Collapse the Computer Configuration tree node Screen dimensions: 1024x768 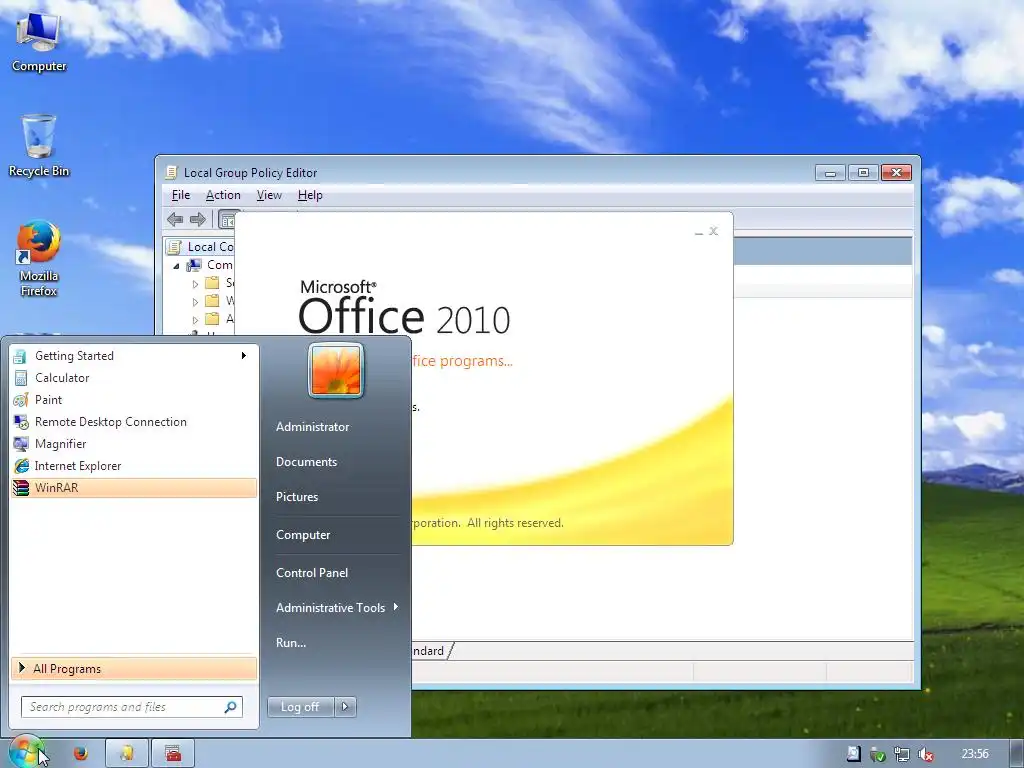176,266
